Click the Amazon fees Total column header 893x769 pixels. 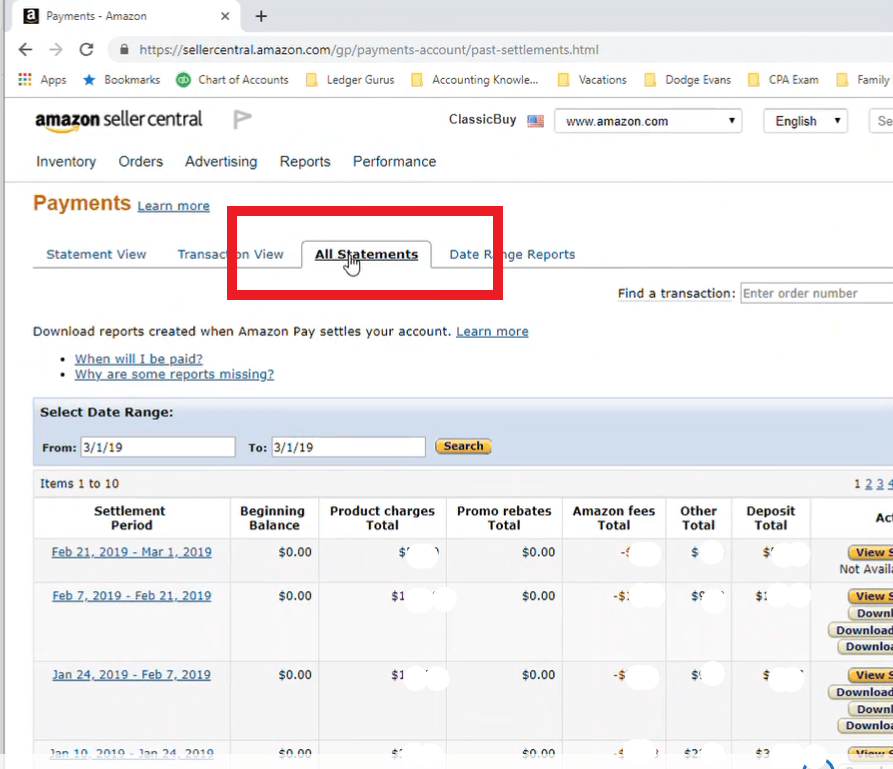pyautogui.click(x=614, y=518)
